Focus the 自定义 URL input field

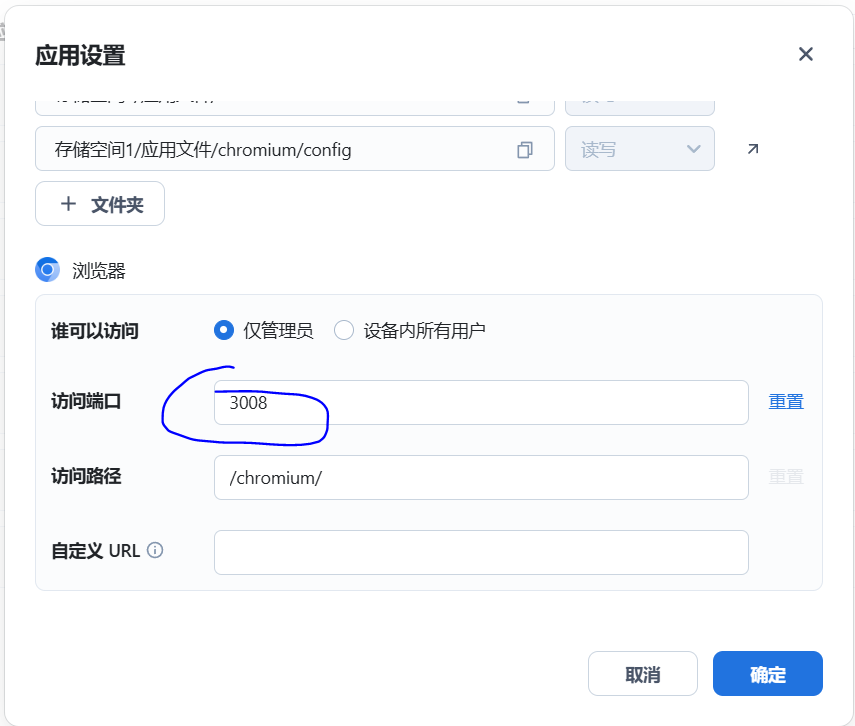click(481, 552)
